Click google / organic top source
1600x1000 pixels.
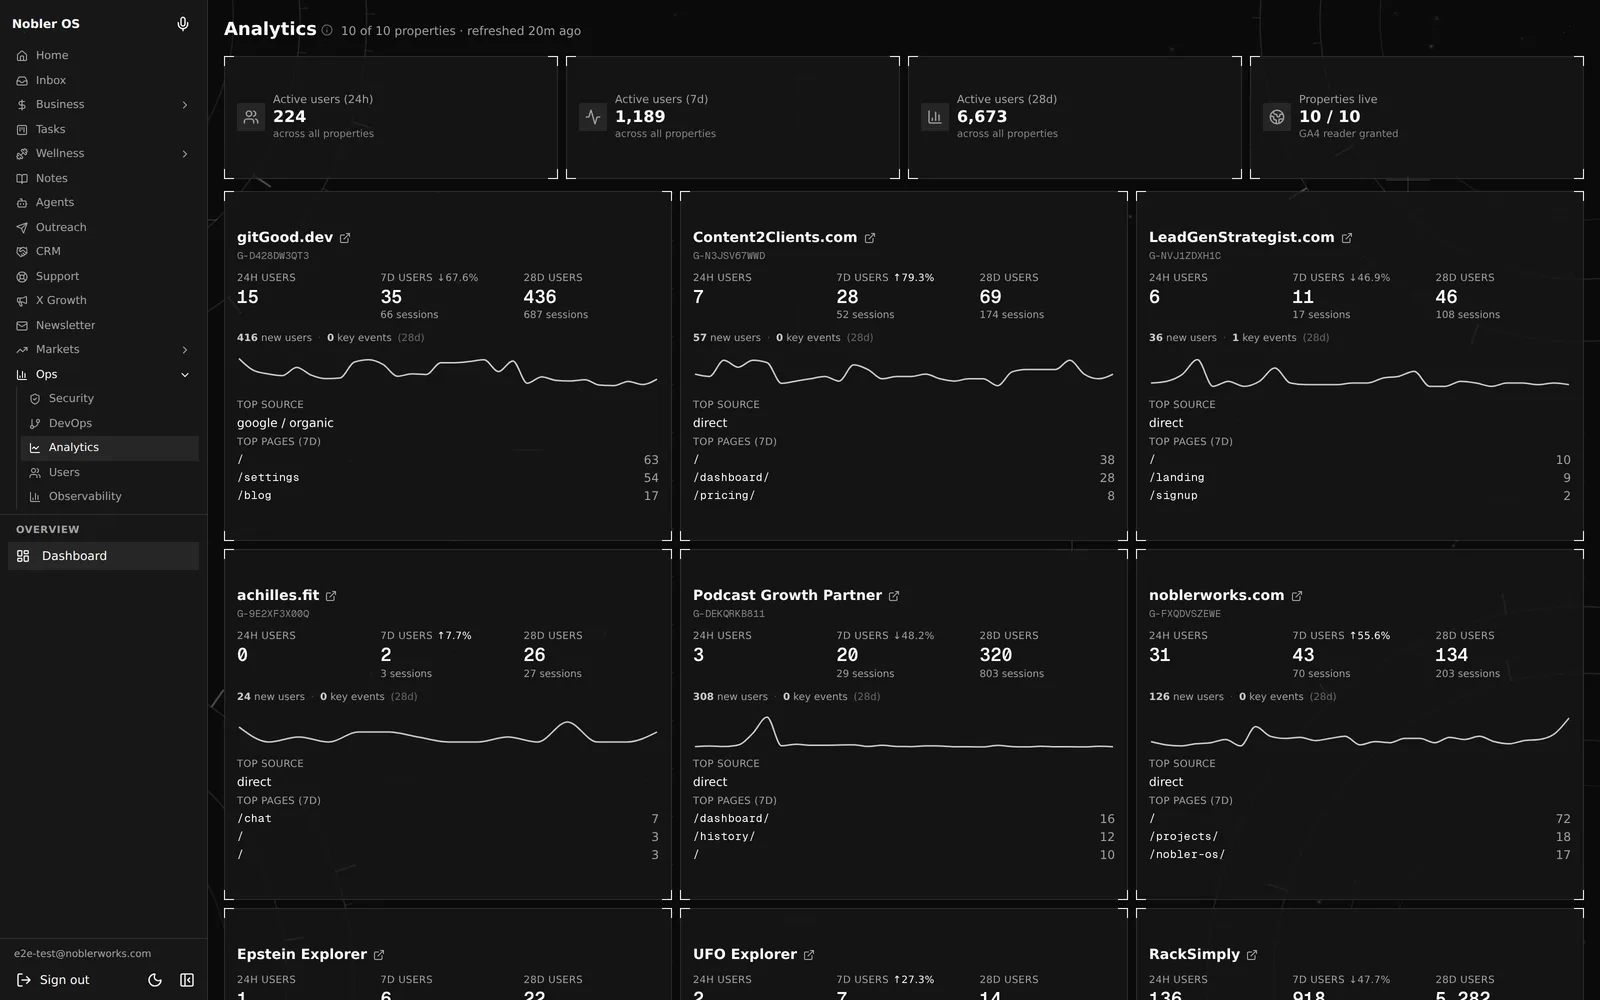coord(285,423)
